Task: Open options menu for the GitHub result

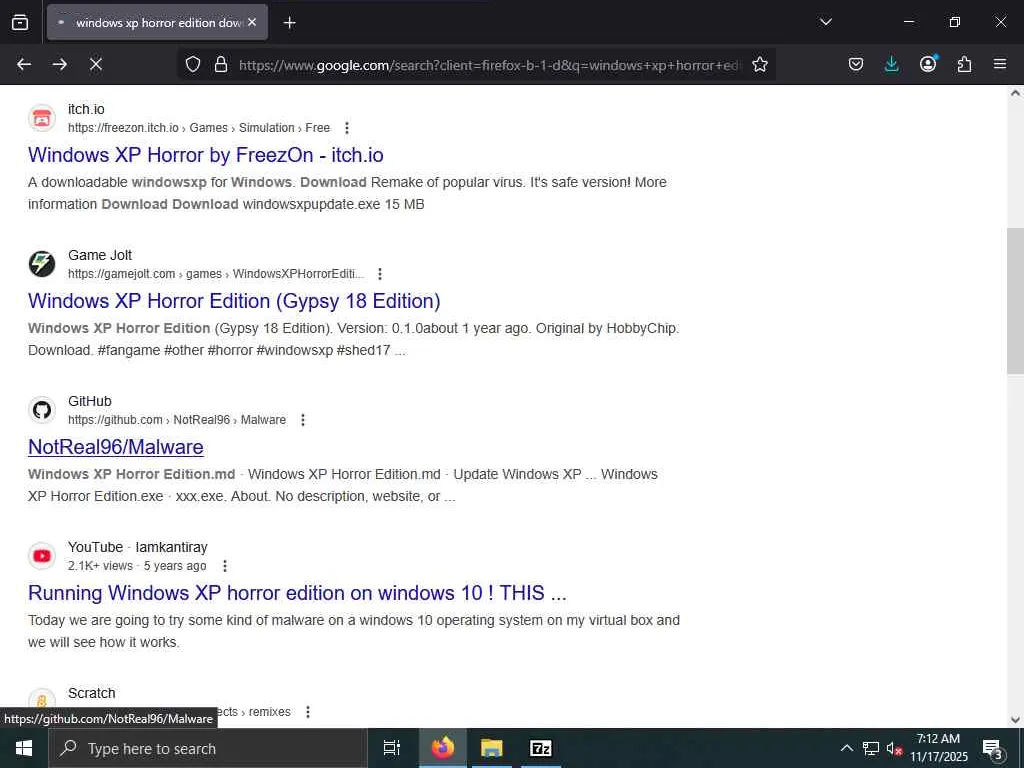Action: [x=302, y=420]
